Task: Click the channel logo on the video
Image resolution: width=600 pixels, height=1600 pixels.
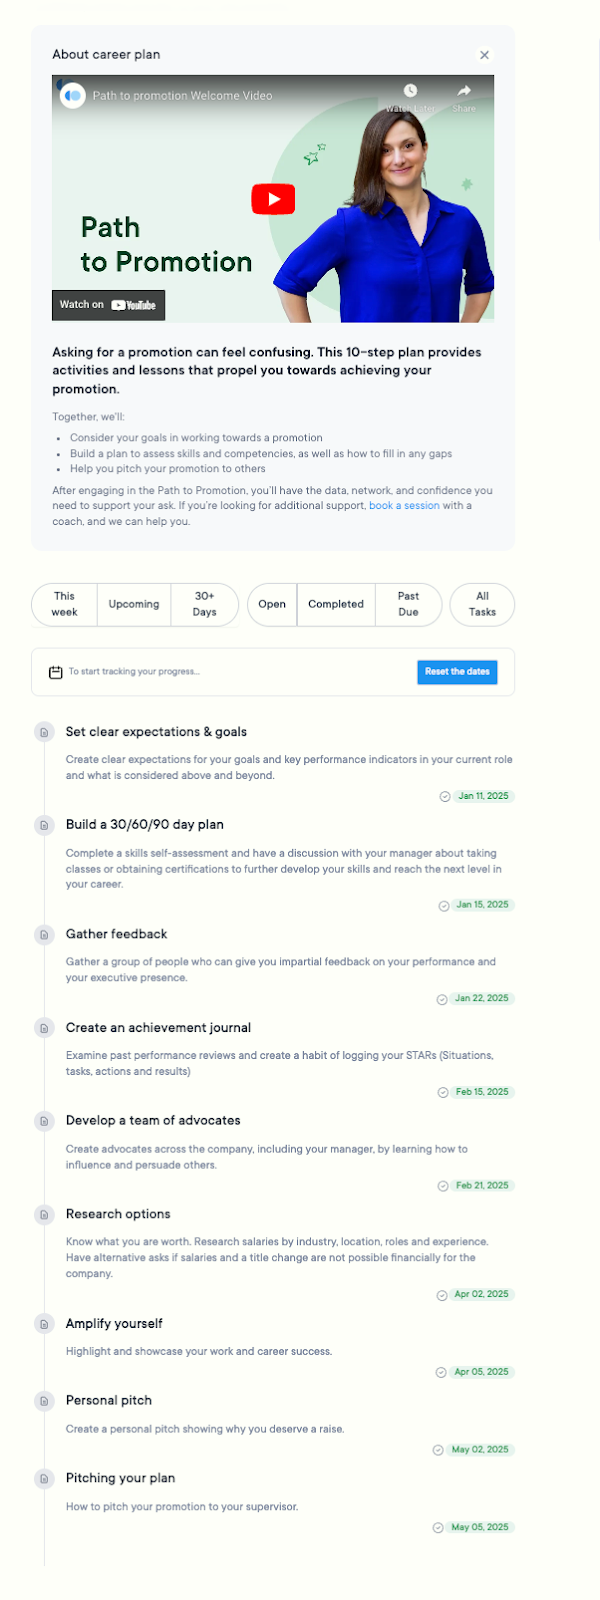Action: [x=72, y=96]
